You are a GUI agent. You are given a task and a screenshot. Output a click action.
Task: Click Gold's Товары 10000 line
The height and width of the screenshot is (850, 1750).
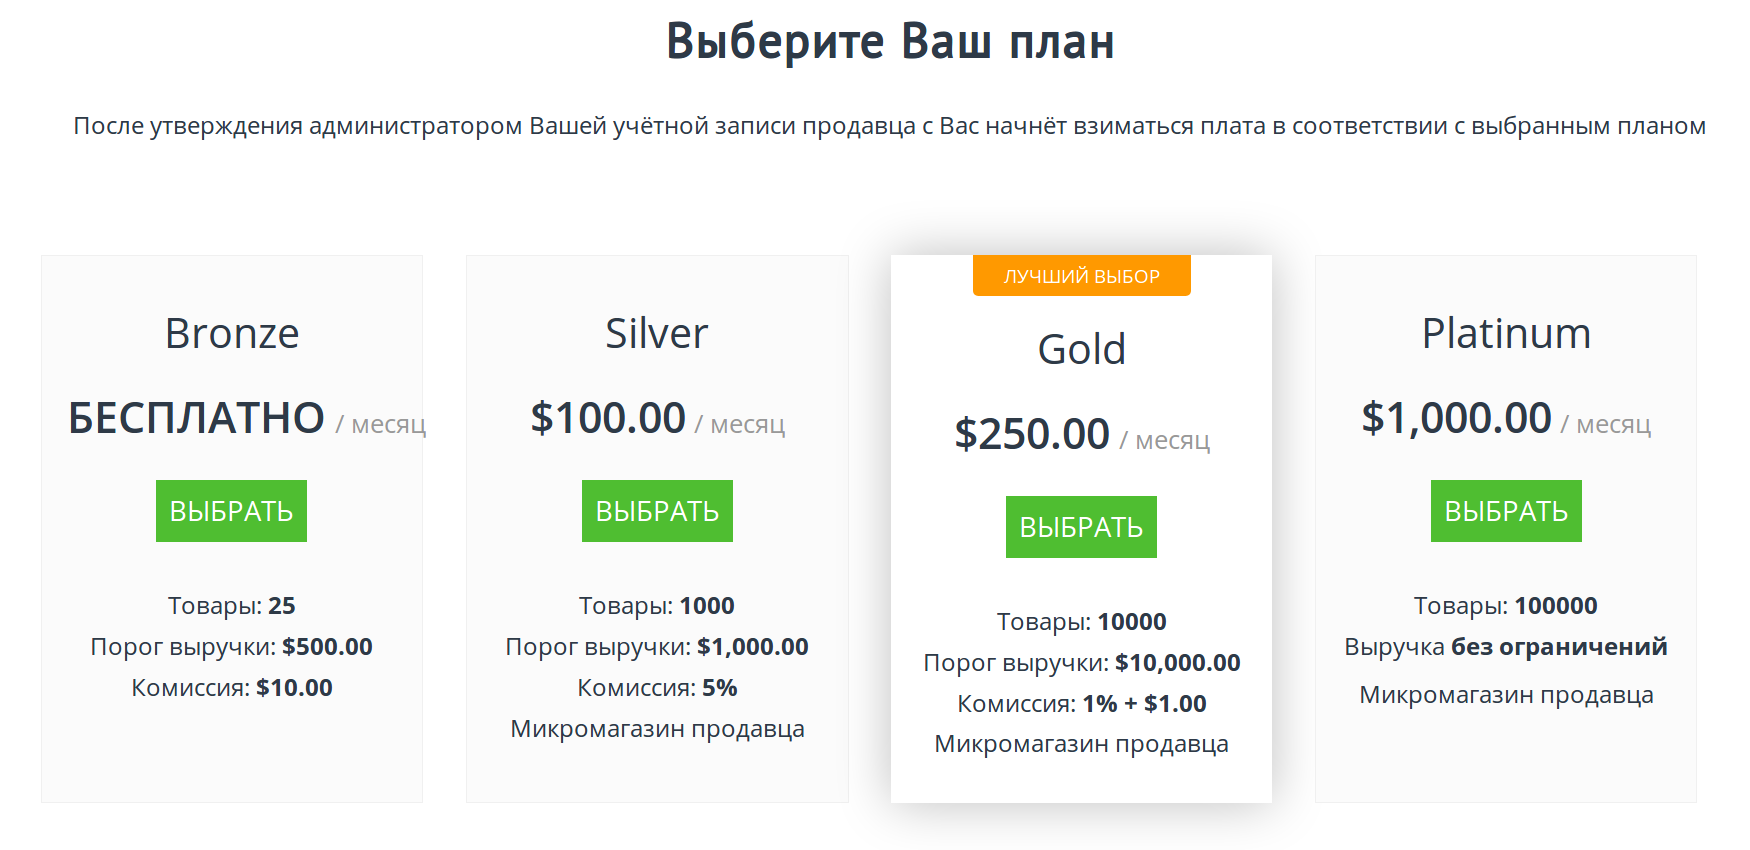point(1082,622)
